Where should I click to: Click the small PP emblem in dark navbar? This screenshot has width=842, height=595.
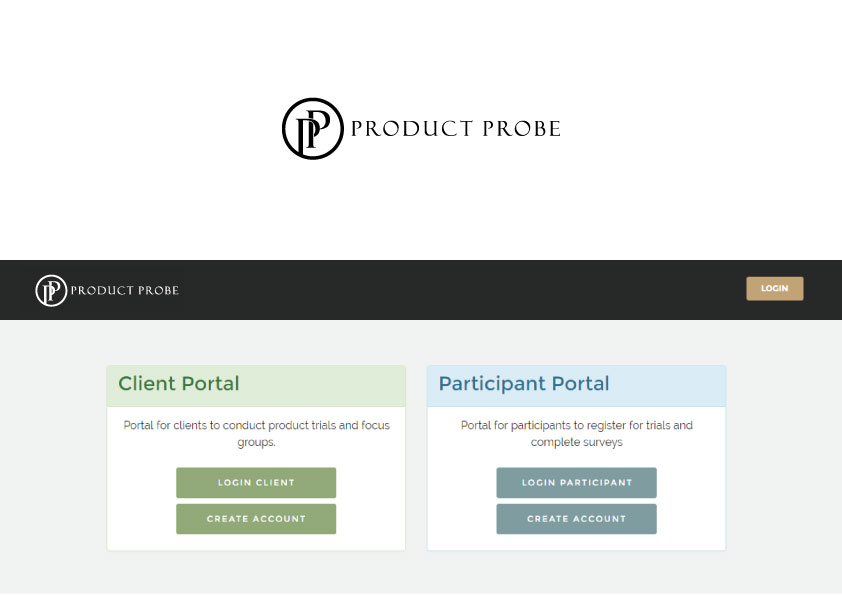51,290
